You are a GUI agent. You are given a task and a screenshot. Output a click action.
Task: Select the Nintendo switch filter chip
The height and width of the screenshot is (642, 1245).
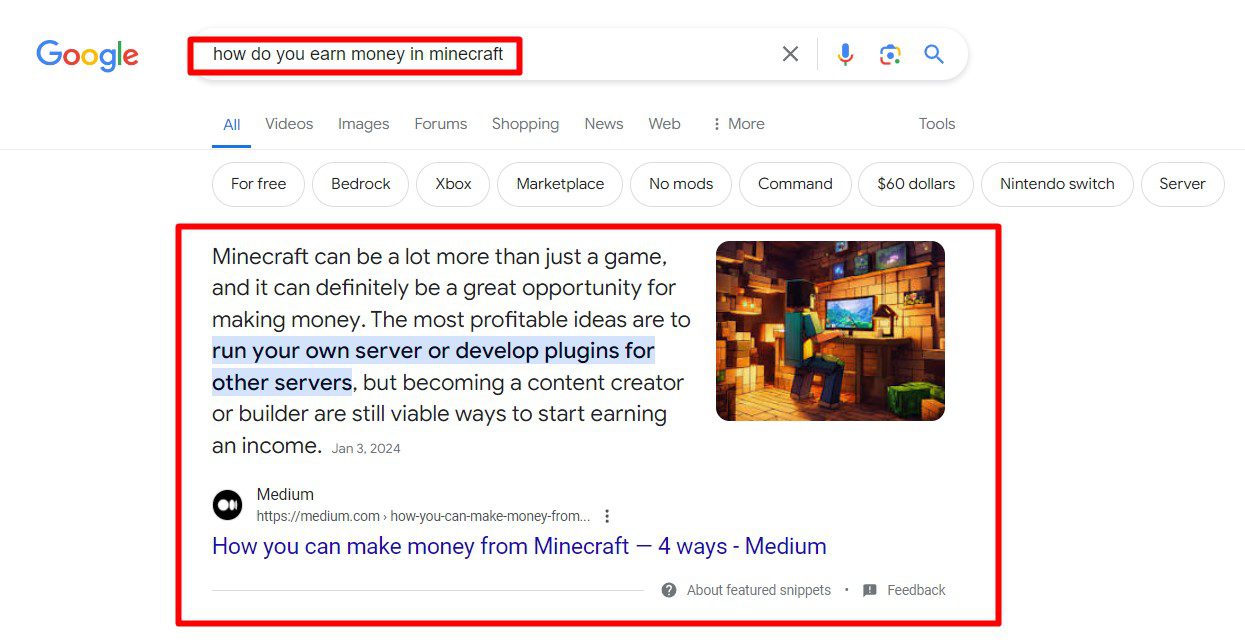coord(1057,184)
